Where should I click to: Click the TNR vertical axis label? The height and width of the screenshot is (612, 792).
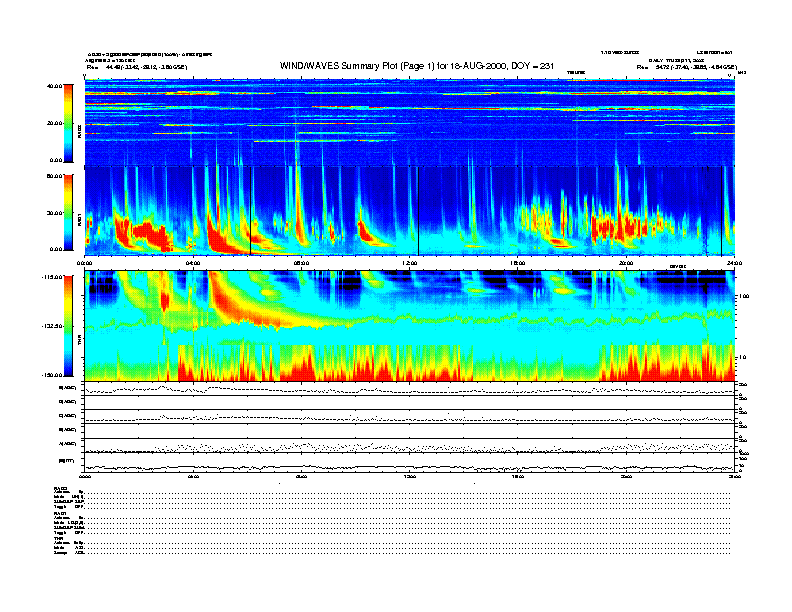pos(79,342)
